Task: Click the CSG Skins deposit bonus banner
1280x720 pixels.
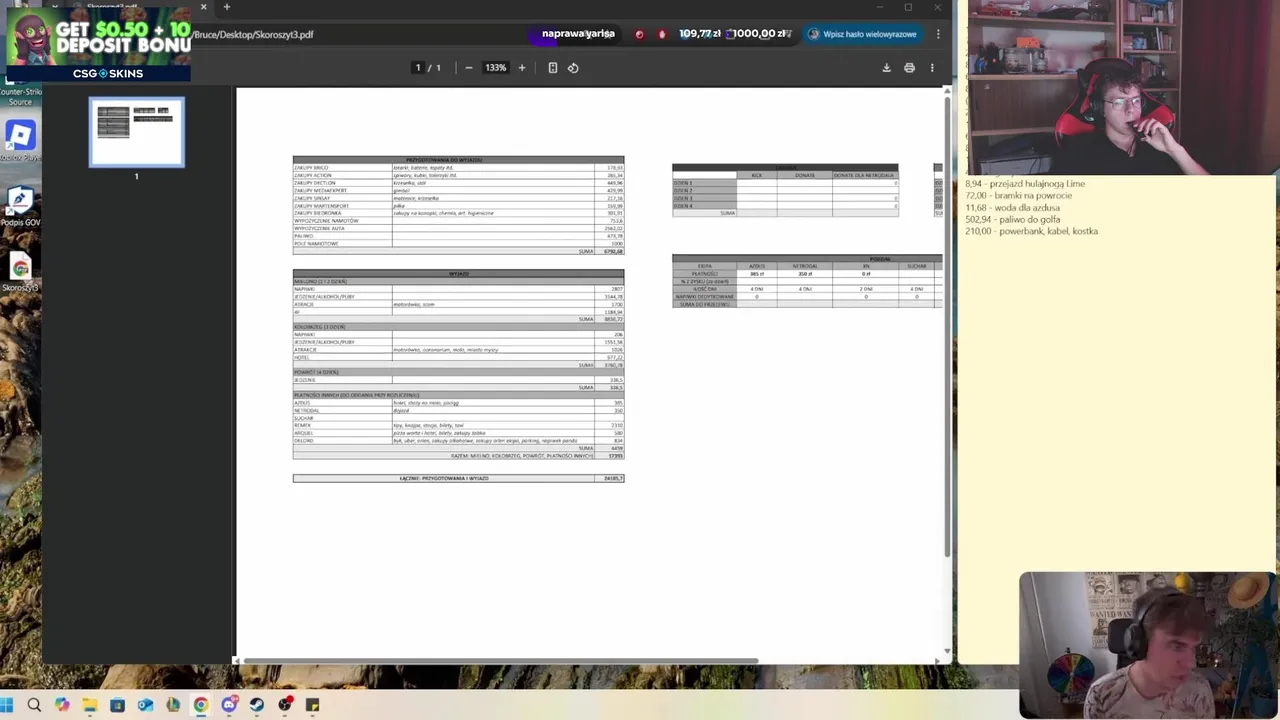Action: pyautogui.click(x=97, y=42)
